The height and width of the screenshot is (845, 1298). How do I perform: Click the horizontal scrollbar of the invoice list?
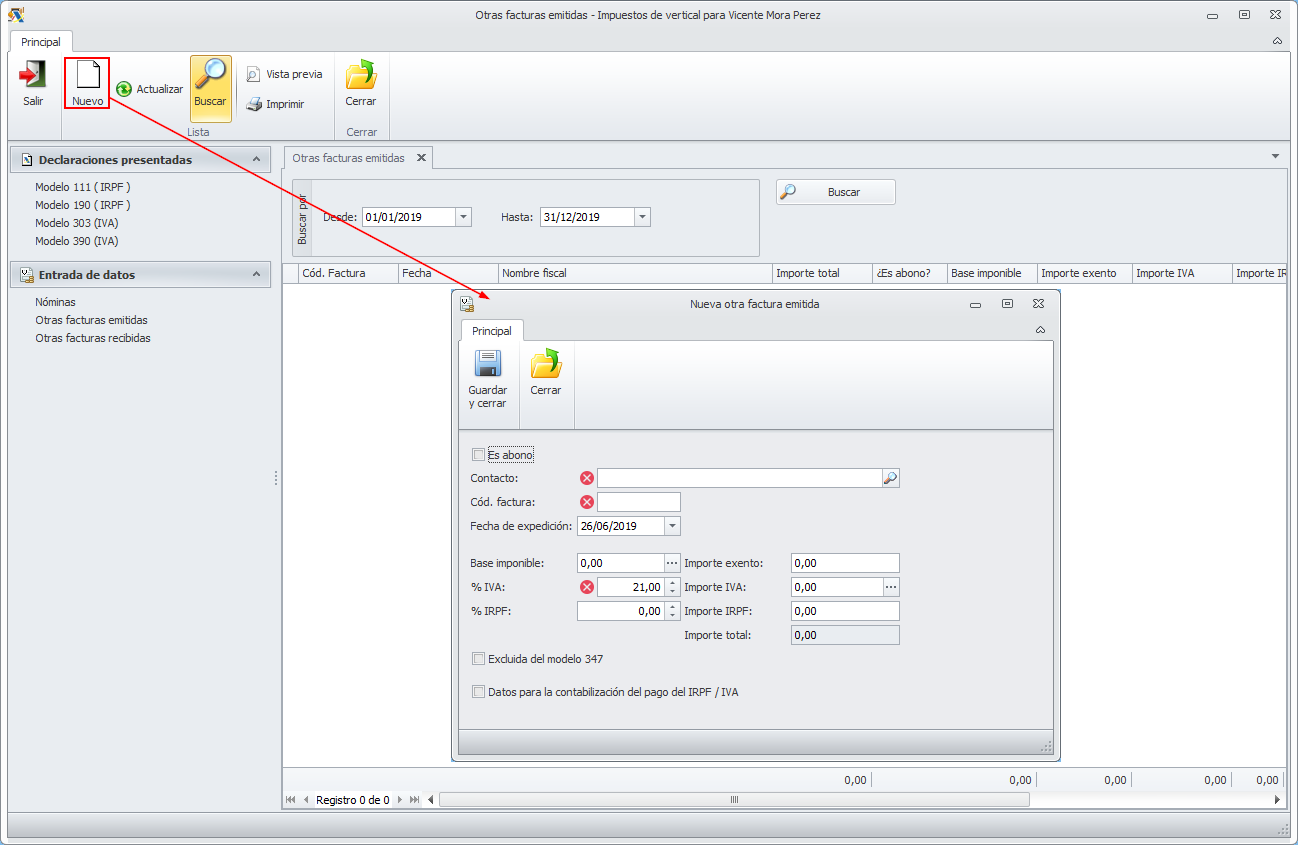(x=734, y=800)
